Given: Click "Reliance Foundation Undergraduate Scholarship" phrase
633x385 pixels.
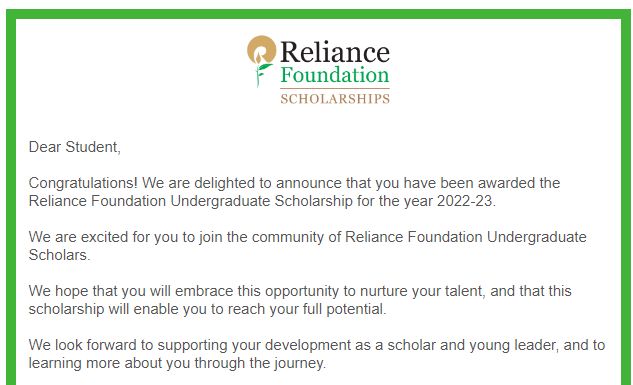Looking at the screenshot, I should [191, 201].
